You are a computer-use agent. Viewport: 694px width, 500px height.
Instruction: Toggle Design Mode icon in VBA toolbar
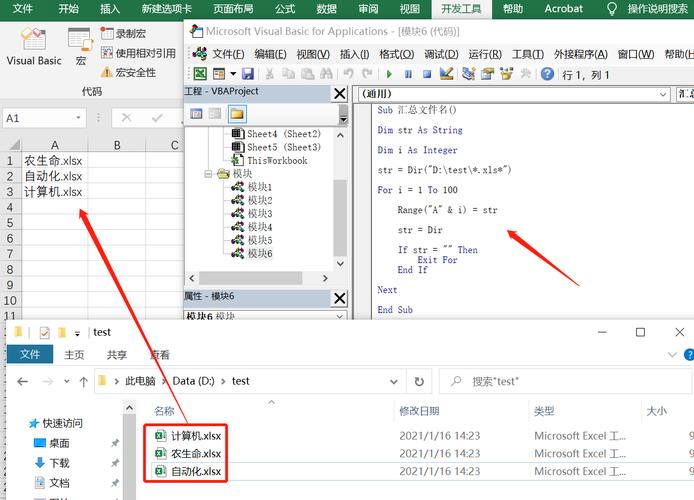point(446,74)
